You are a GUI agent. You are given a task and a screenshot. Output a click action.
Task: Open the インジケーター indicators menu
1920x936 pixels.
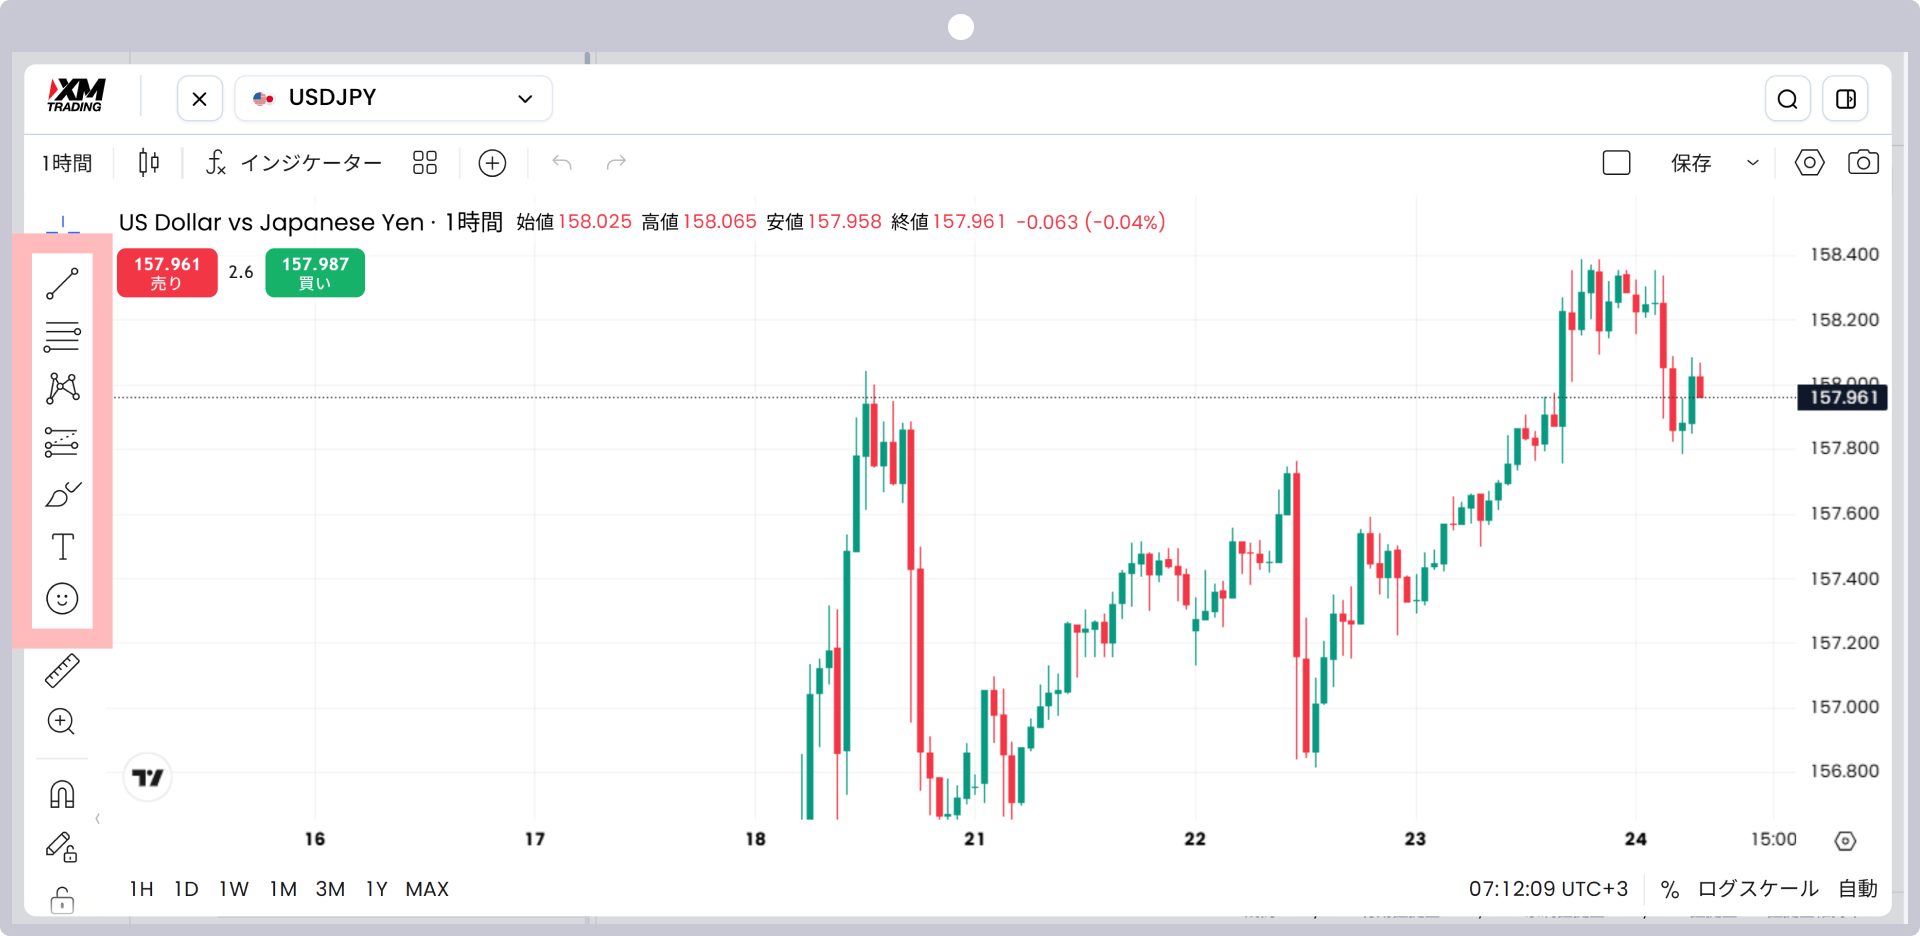click(294, 163)
